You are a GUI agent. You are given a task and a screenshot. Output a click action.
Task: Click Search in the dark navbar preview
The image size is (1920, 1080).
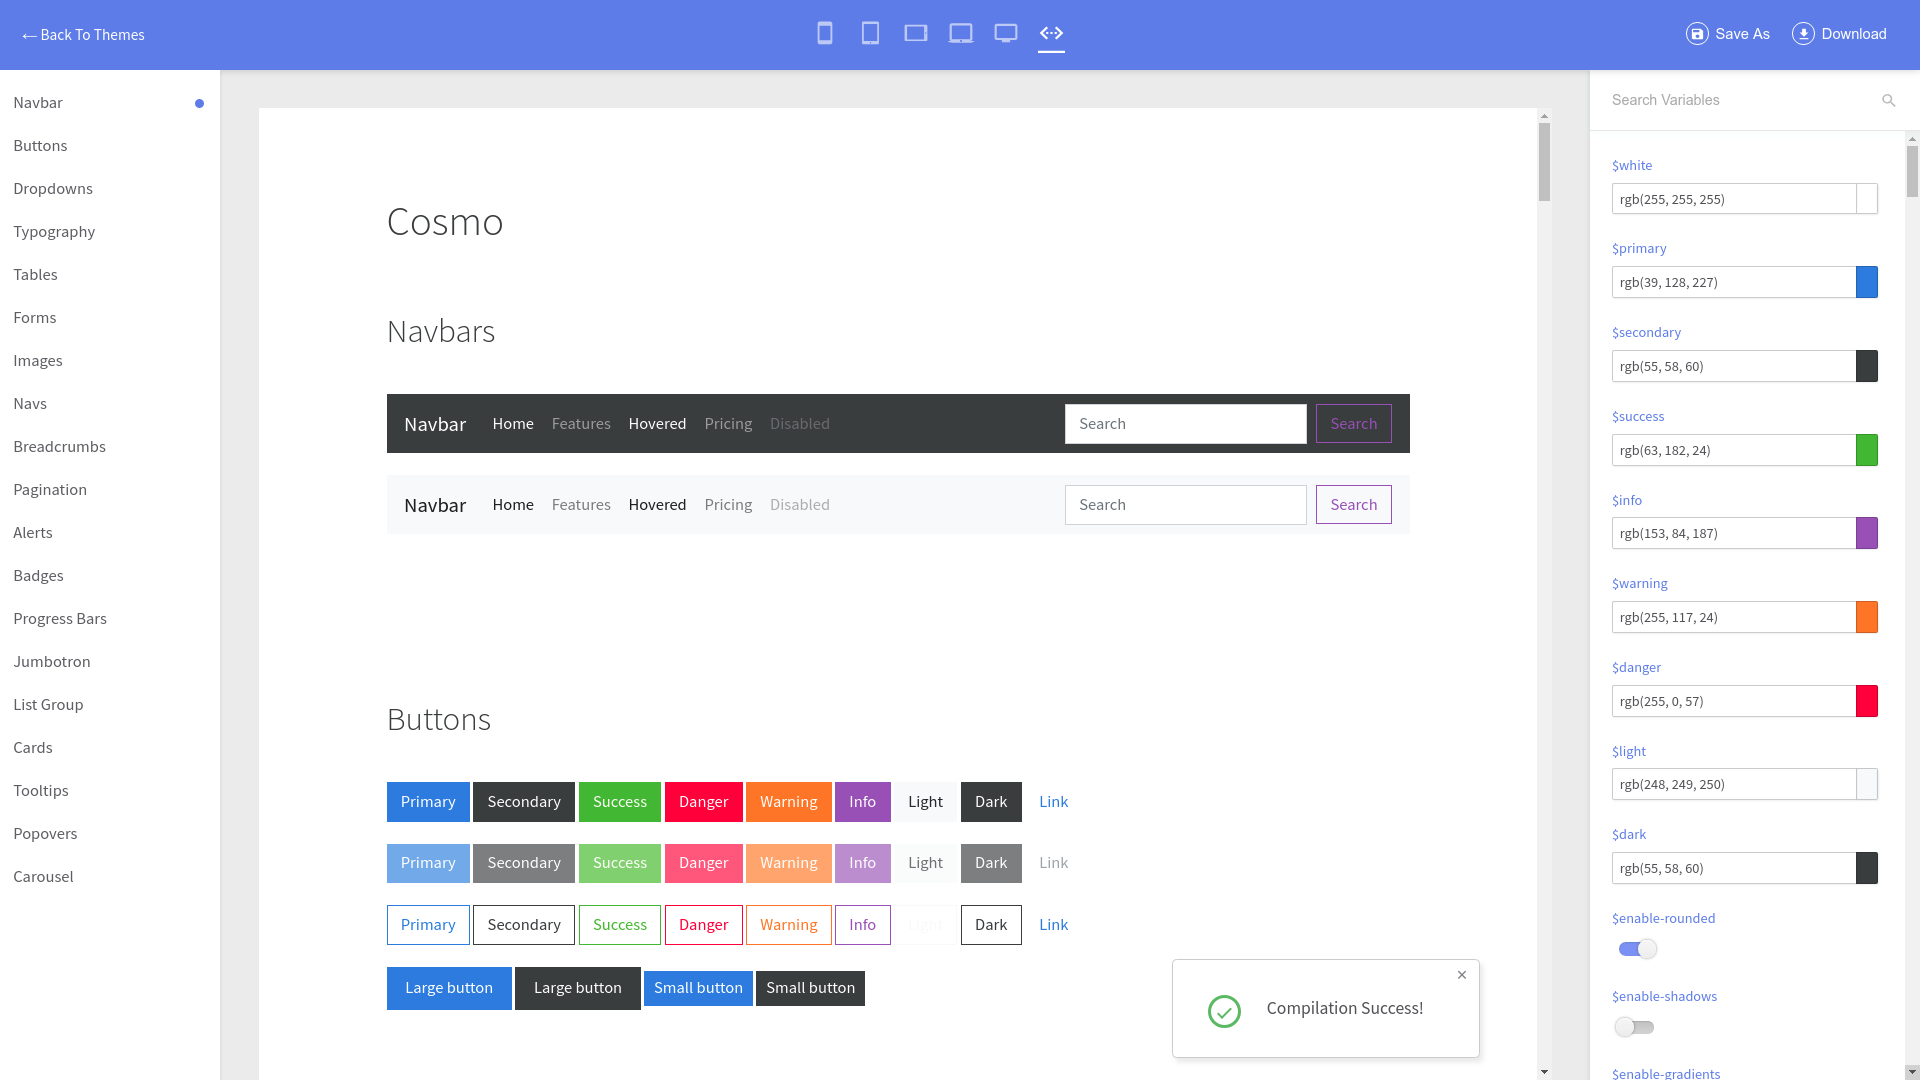point(1353,423)
